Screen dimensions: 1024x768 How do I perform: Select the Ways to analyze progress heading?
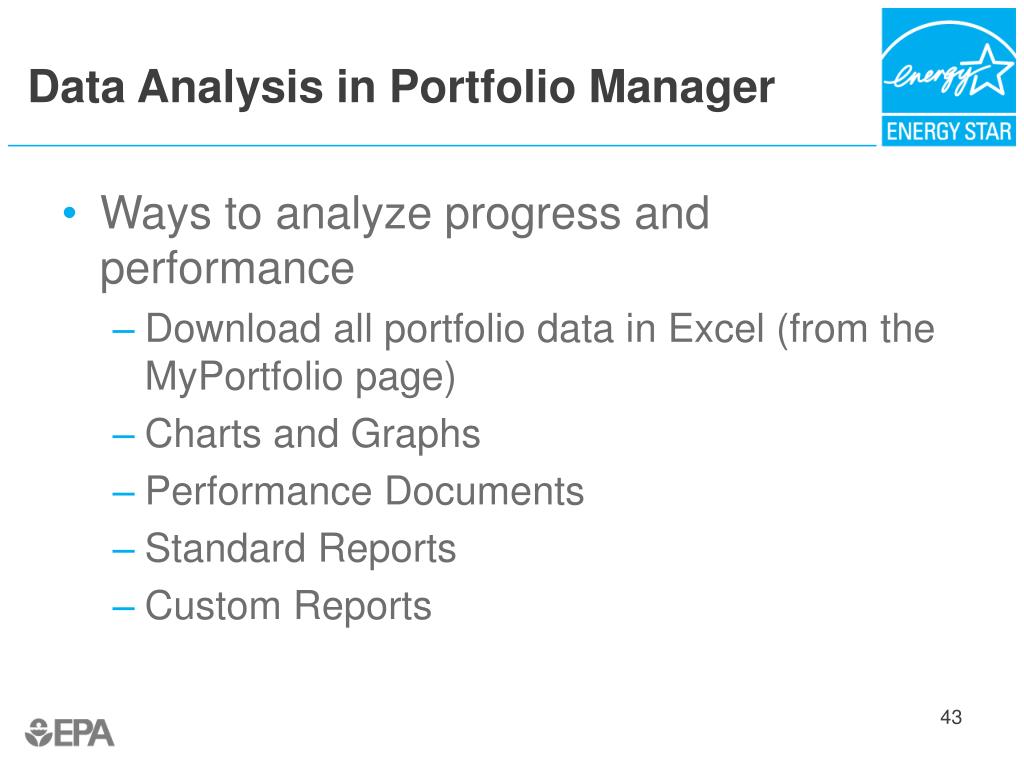(404, 240)
